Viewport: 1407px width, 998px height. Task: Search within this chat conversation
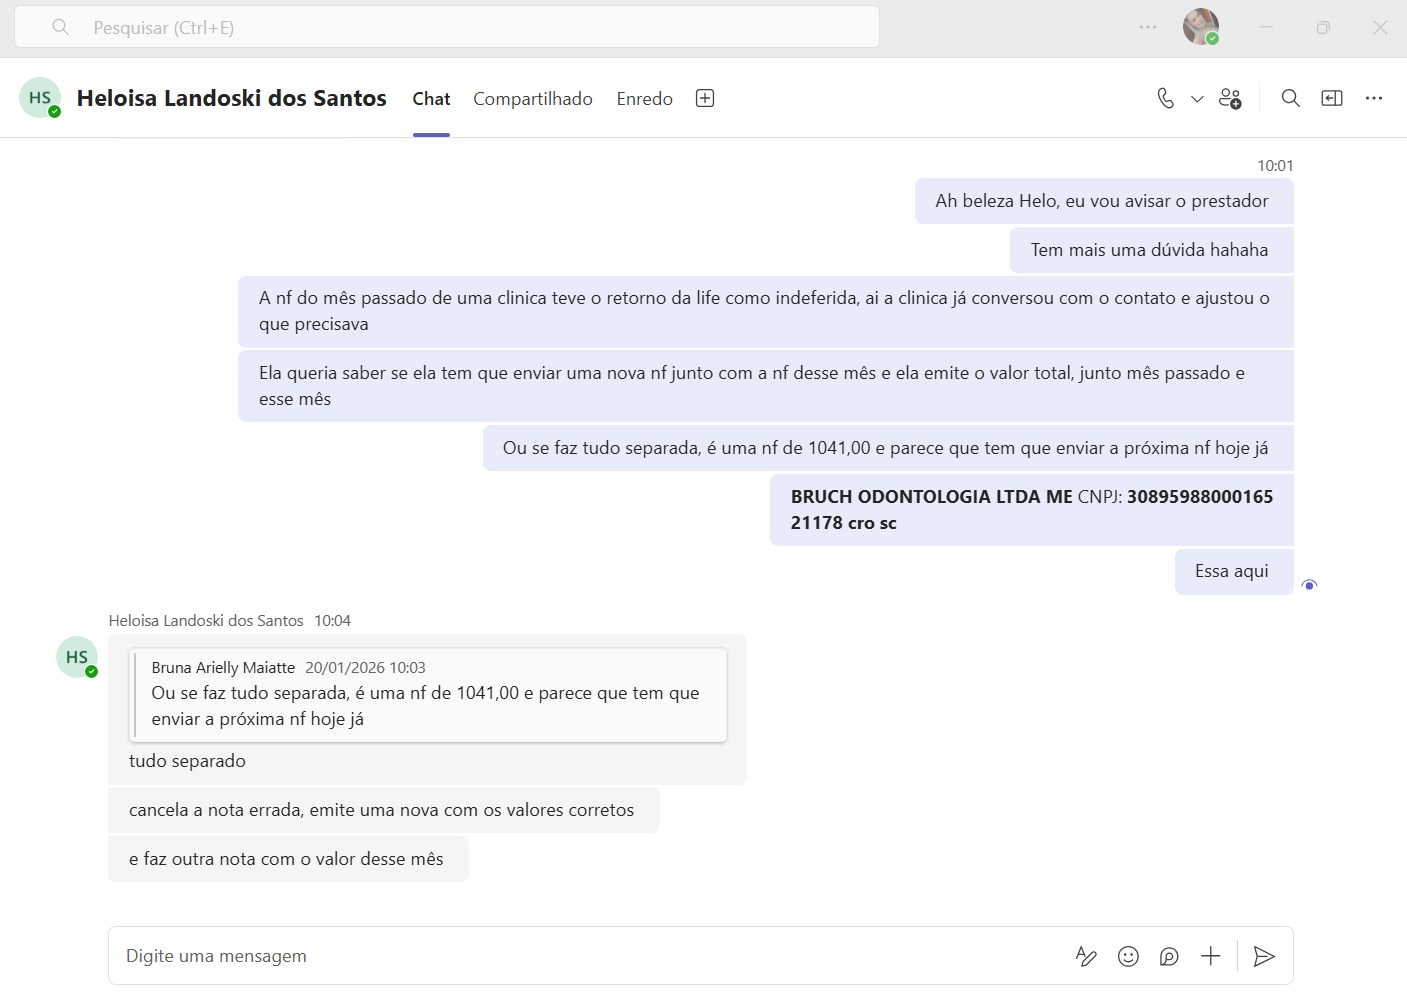[1291, 98]
